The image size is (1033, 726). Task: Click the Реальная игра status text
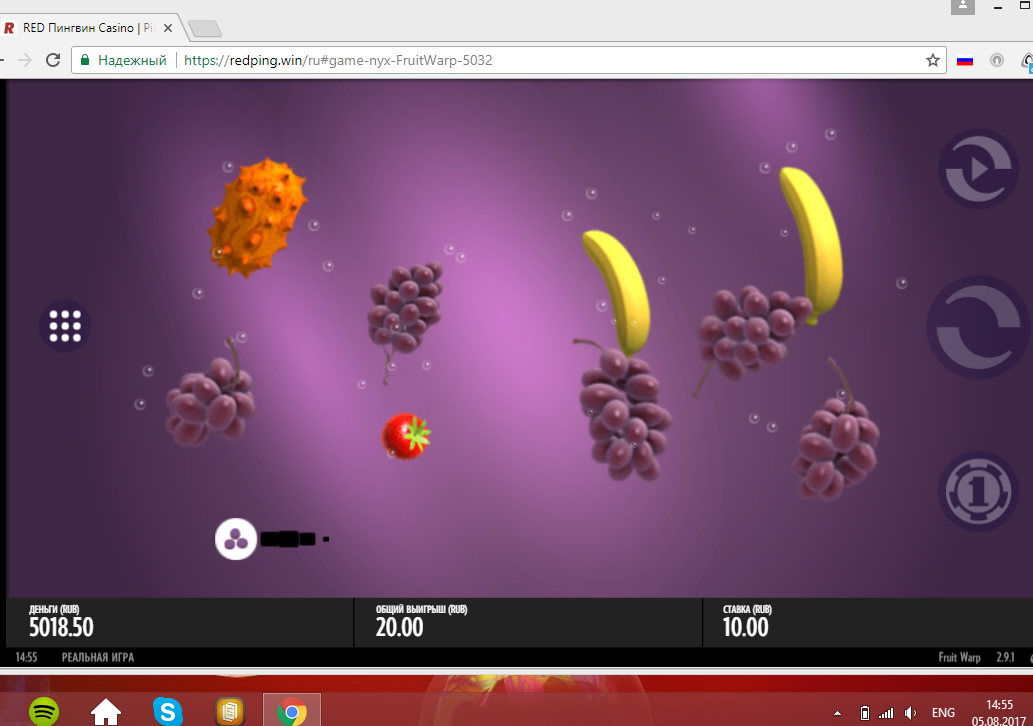point(98,657)
